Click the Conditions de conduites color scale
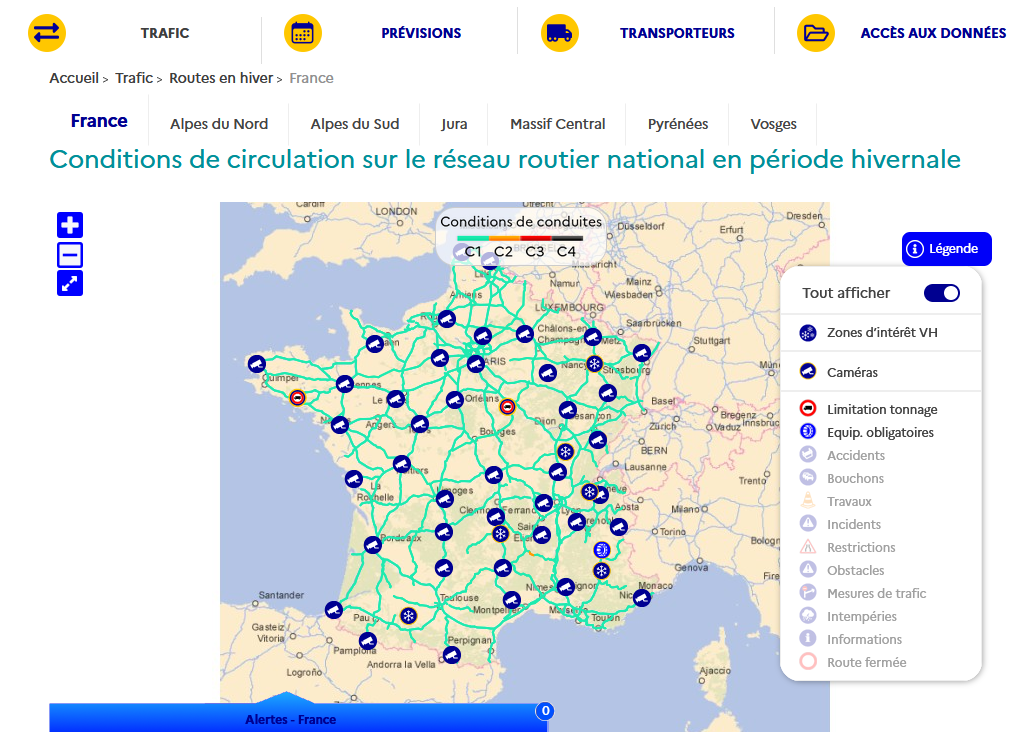Image resolution: width=1027 pixels, height=746 pixels. pyautogui.click(x=520, y=238)
